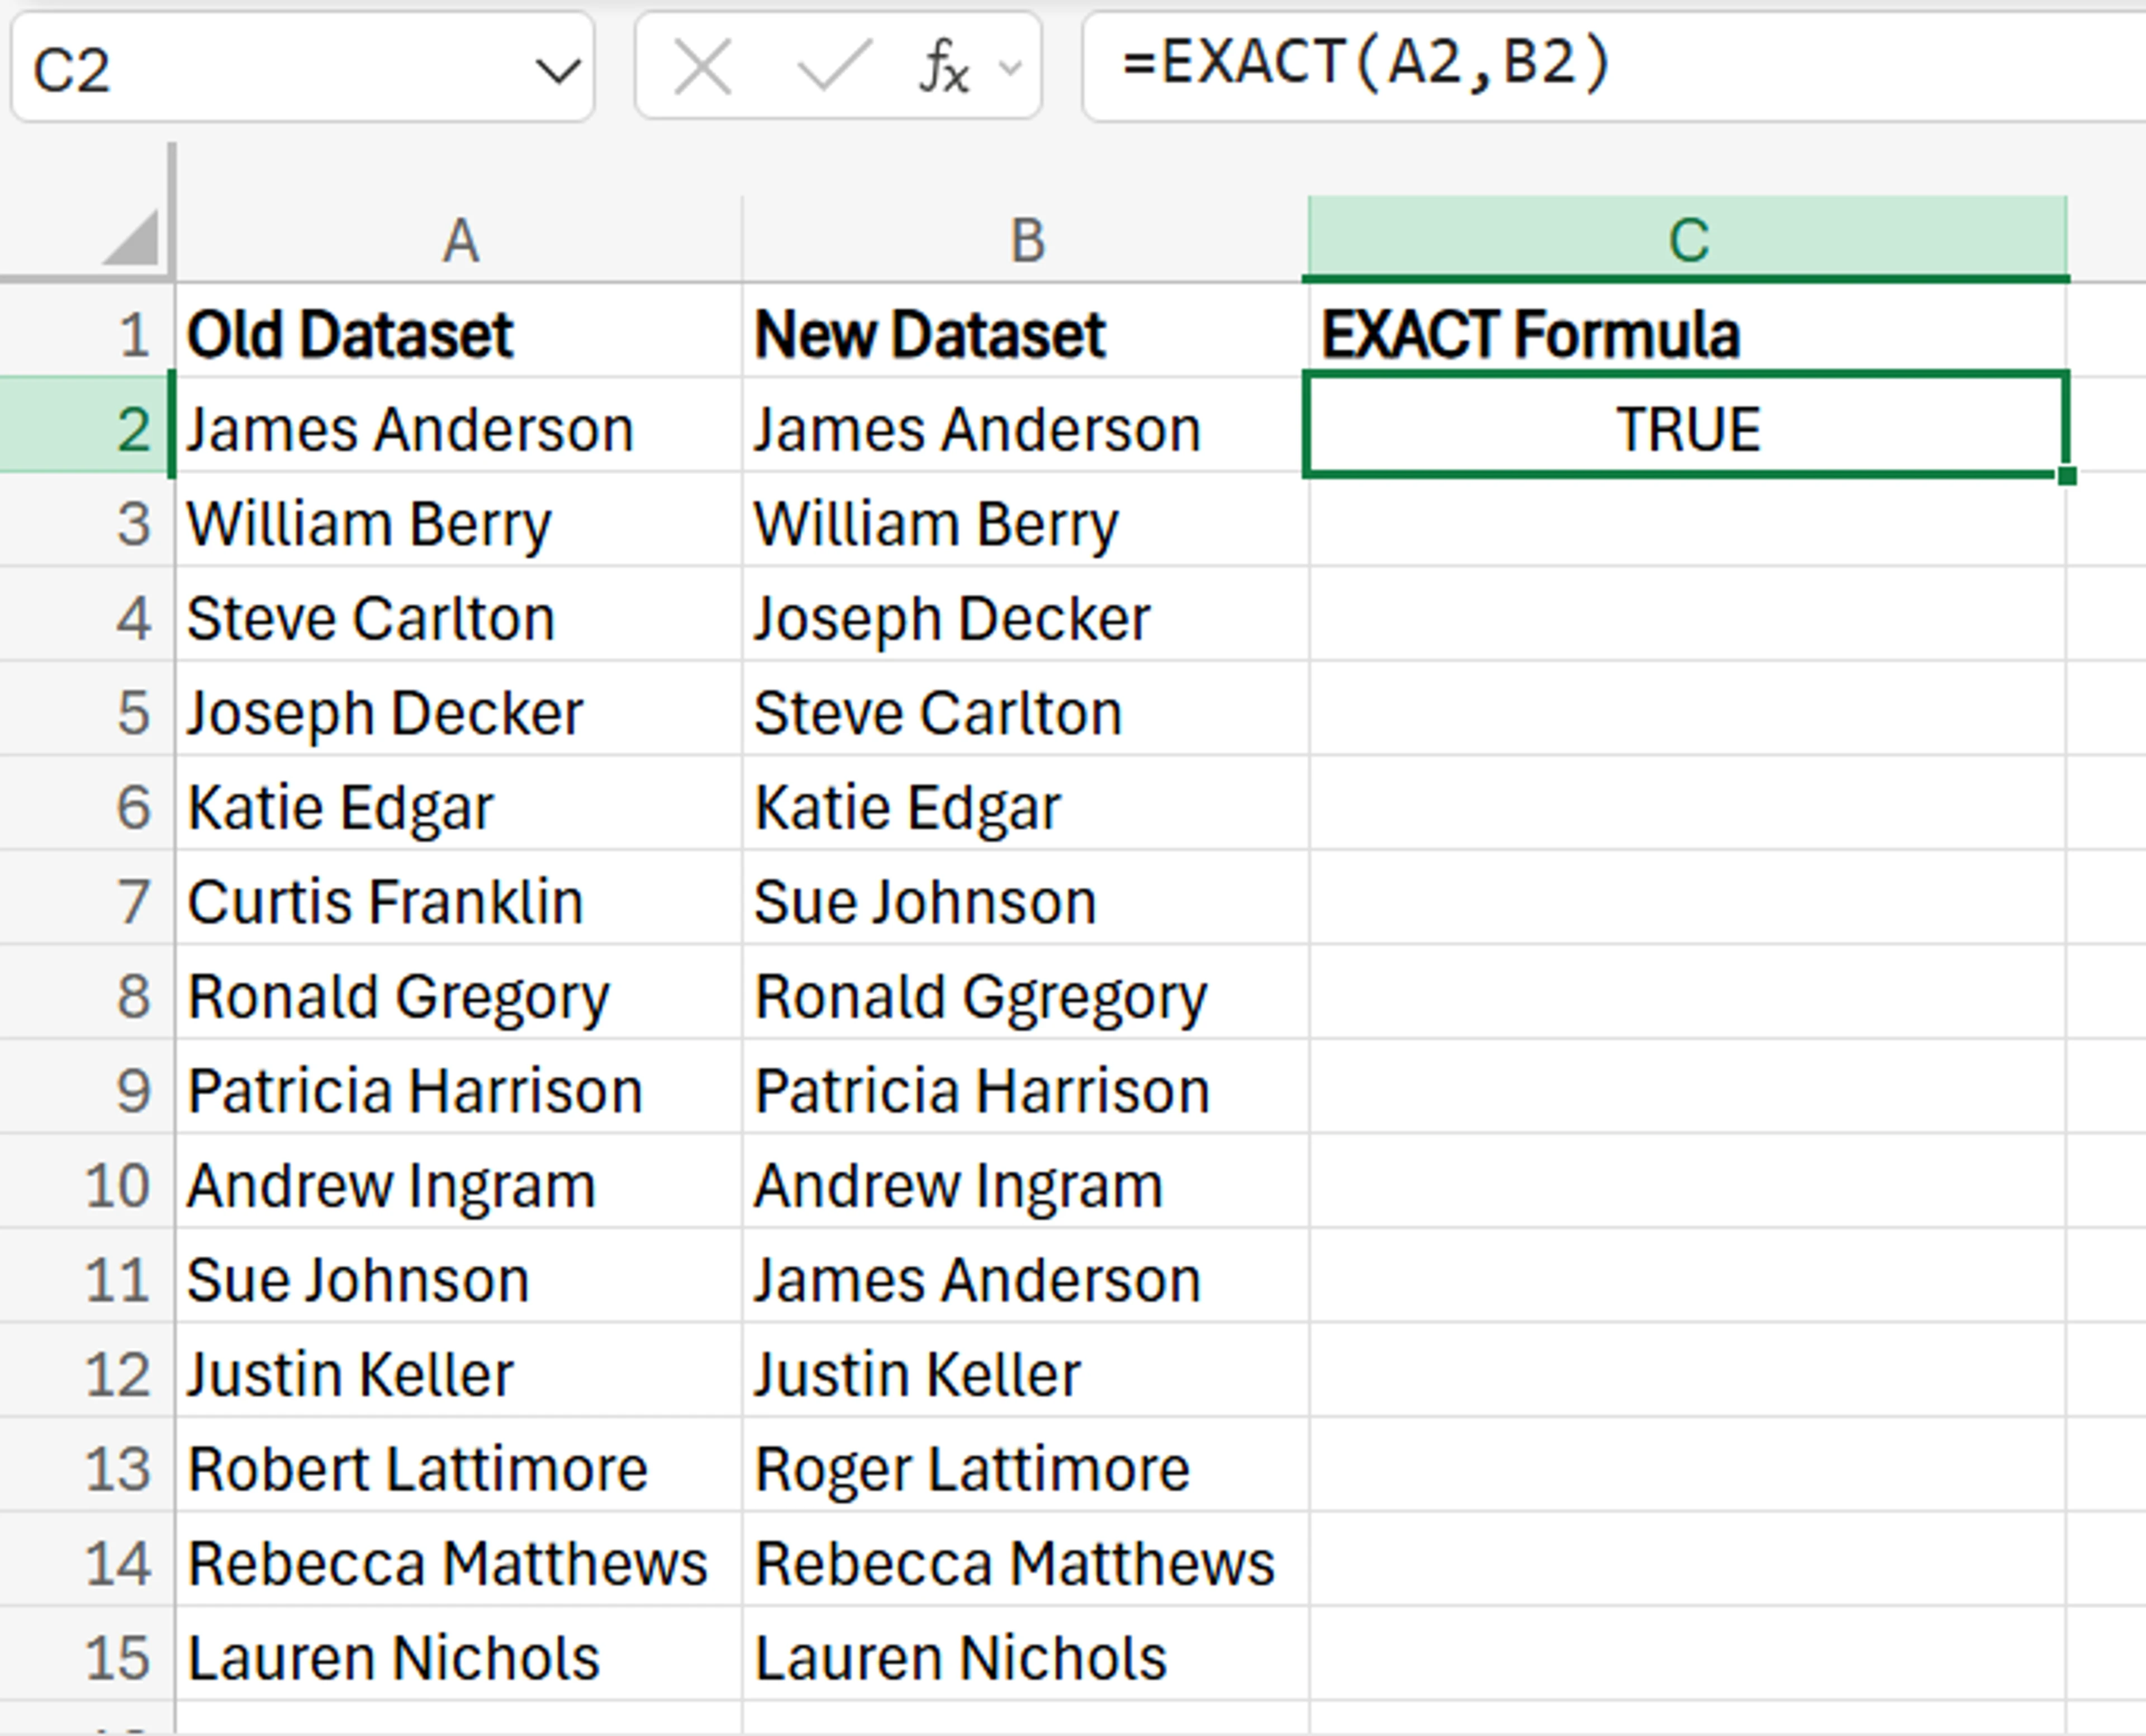Click 'James Anderson' in cell A2

click(460, 426)
